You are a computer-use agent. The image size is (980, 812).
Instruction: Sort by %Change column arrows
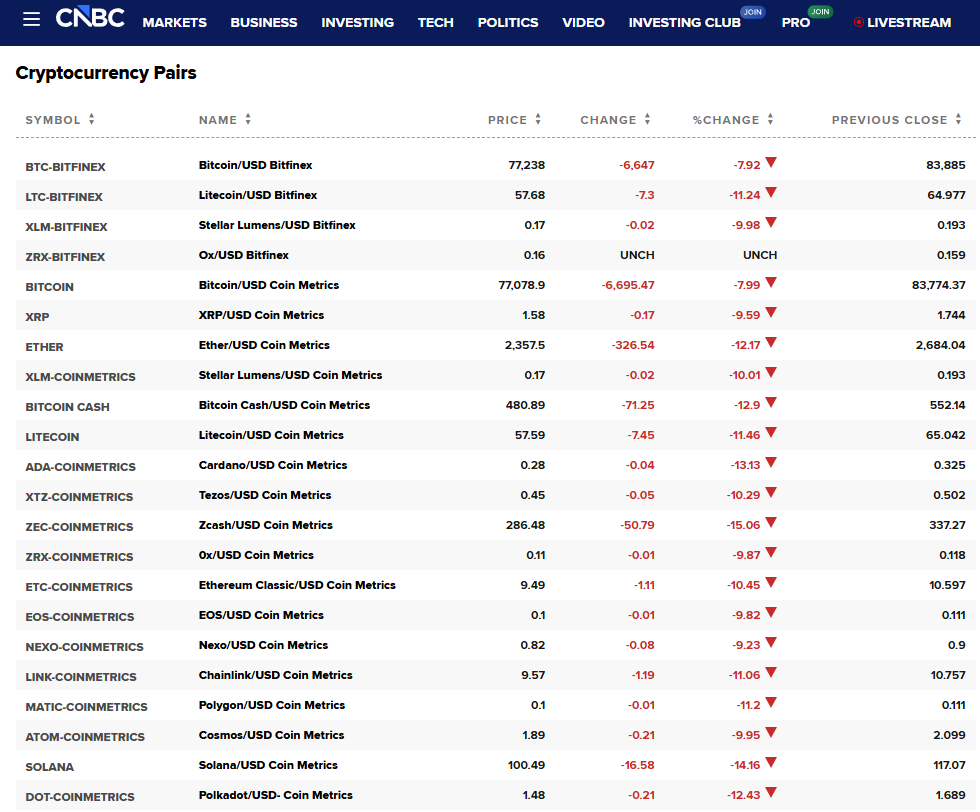coord(770,120)
